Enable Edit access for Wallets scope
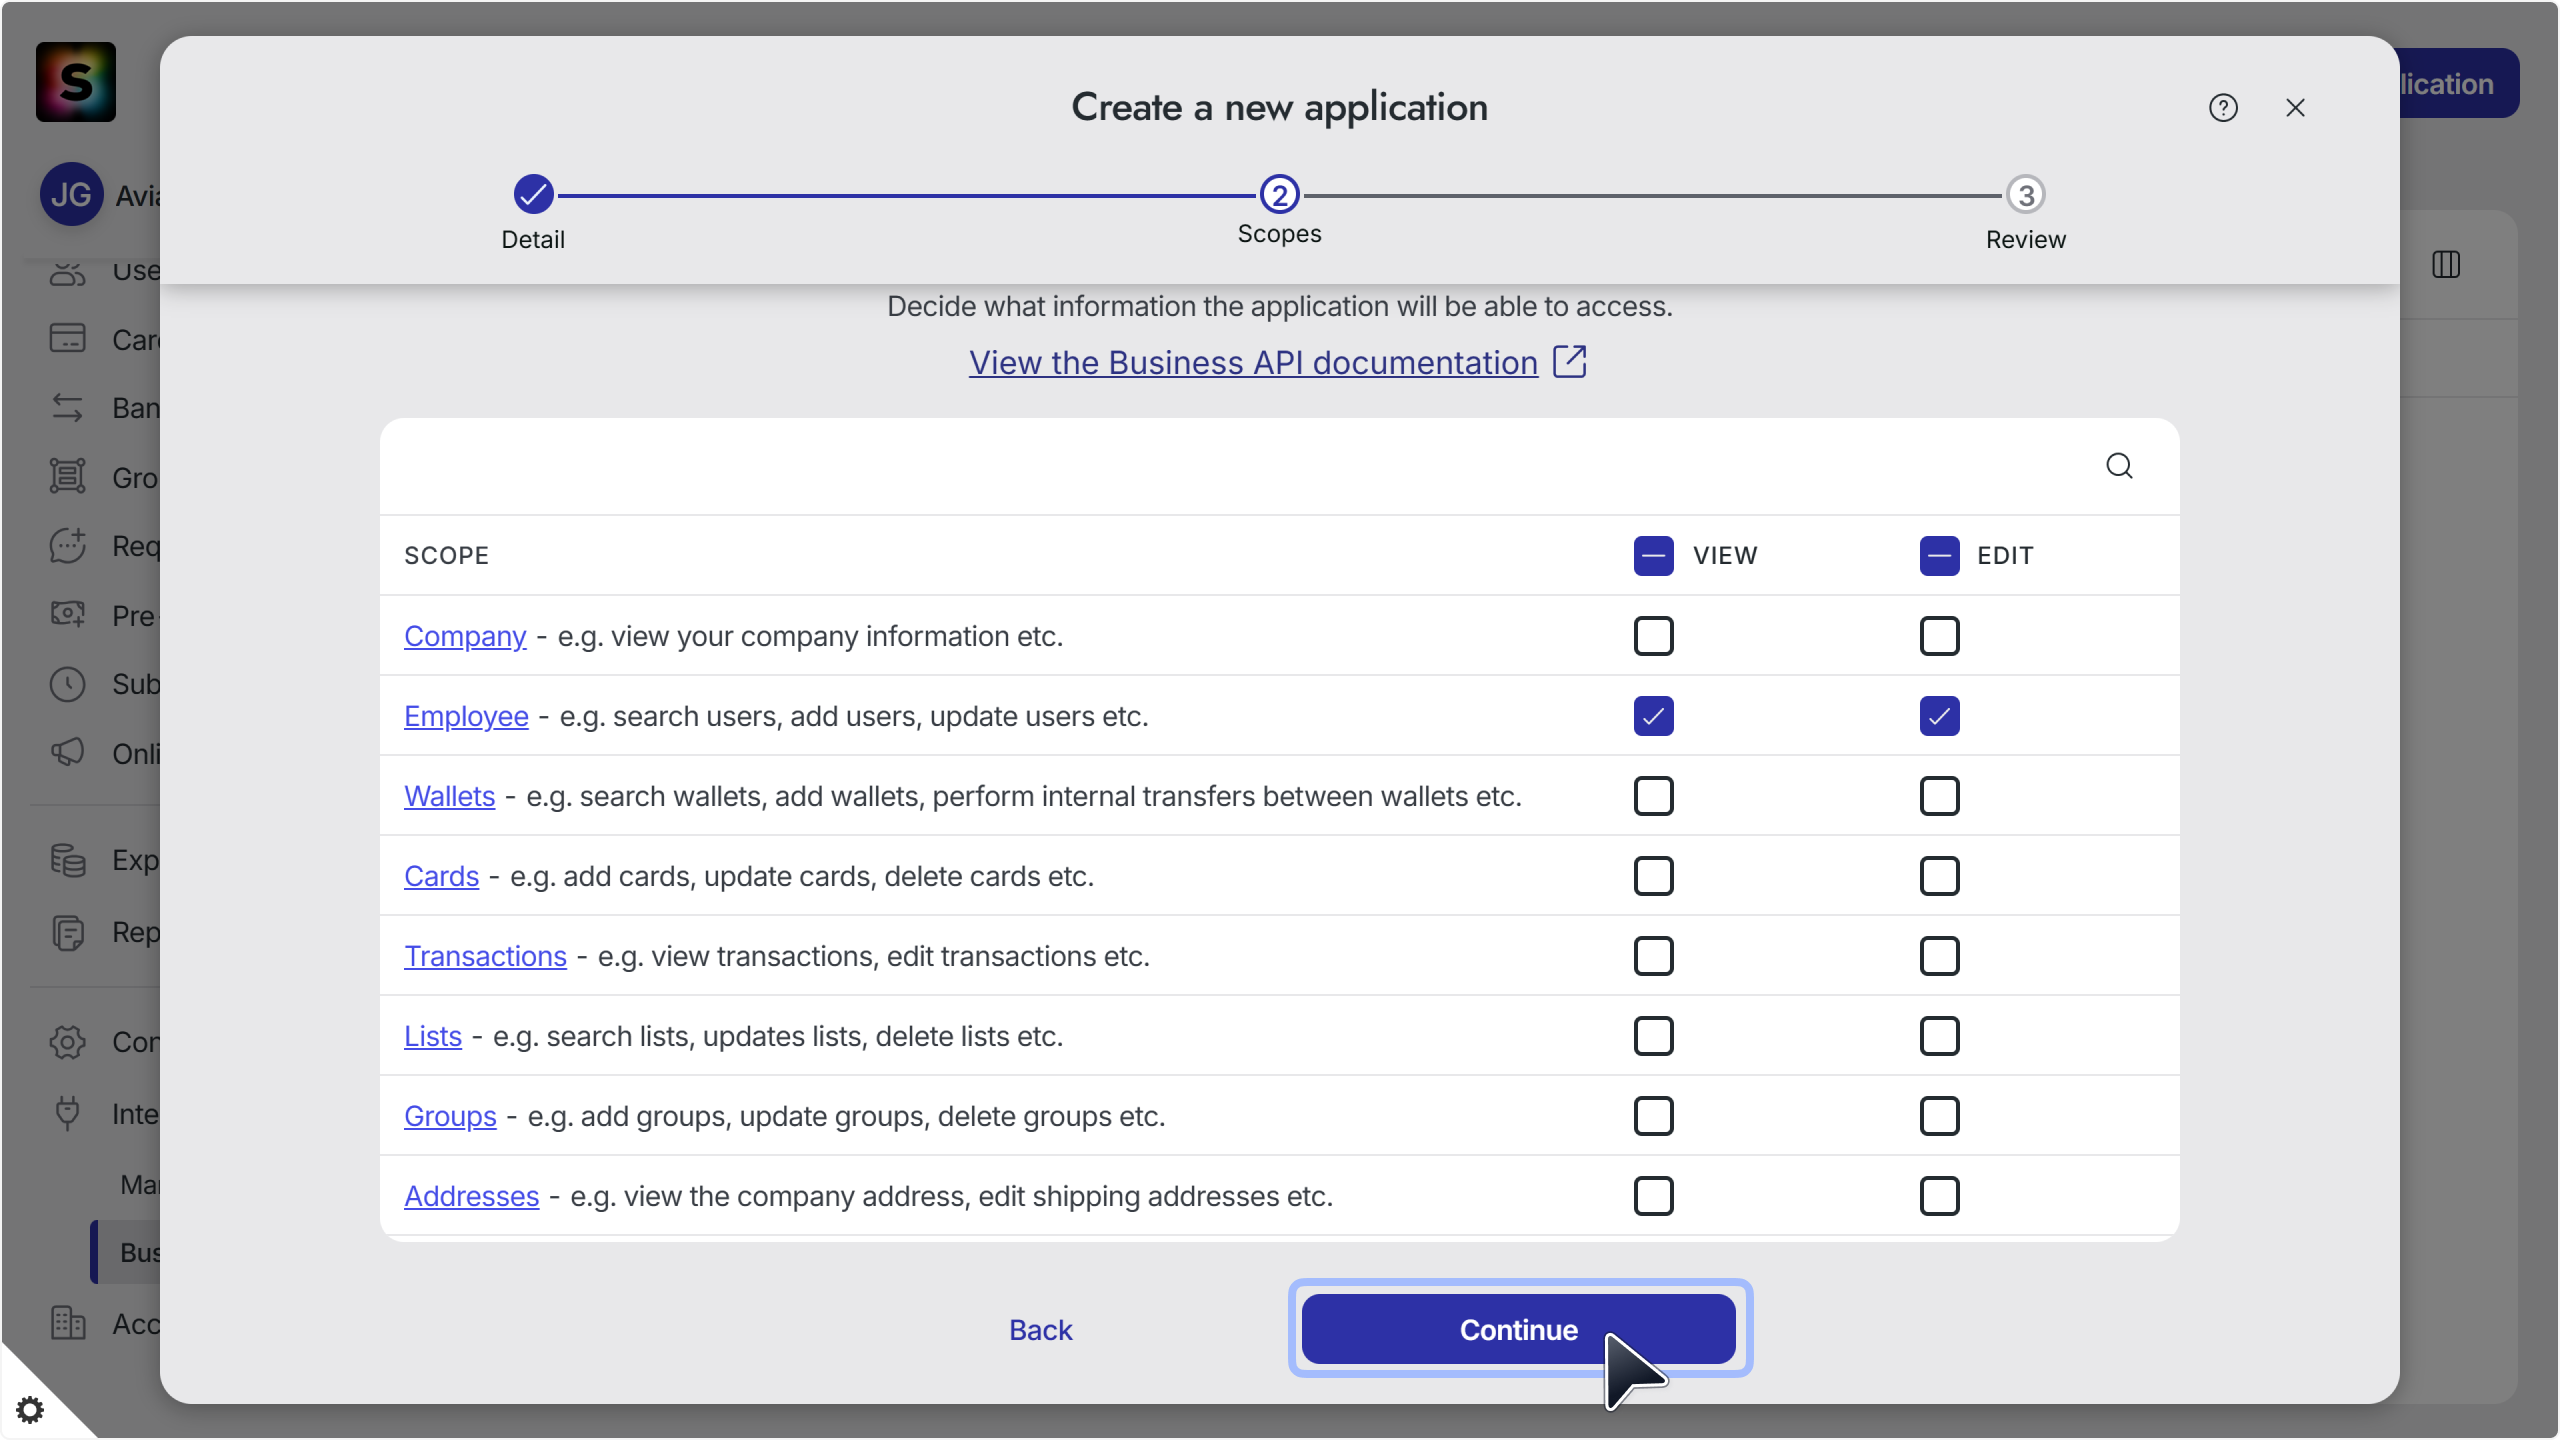The image size is (2560, 1440). (x=1939, y=796)
